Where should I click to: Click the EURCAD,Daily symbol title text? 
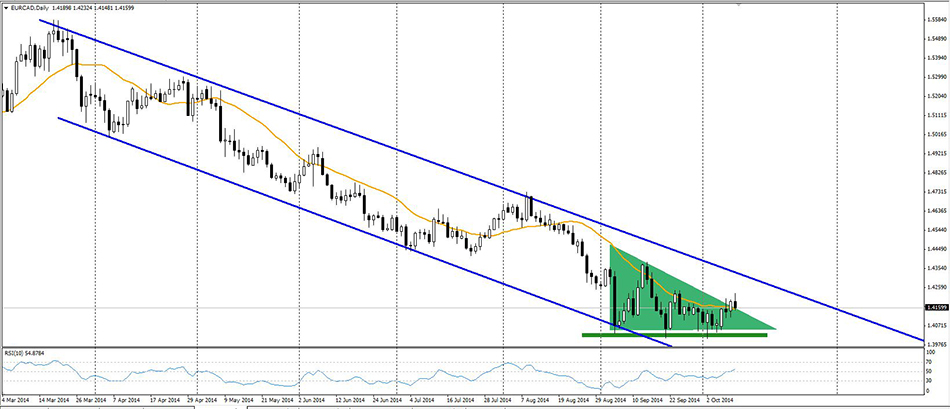point(37,8)
